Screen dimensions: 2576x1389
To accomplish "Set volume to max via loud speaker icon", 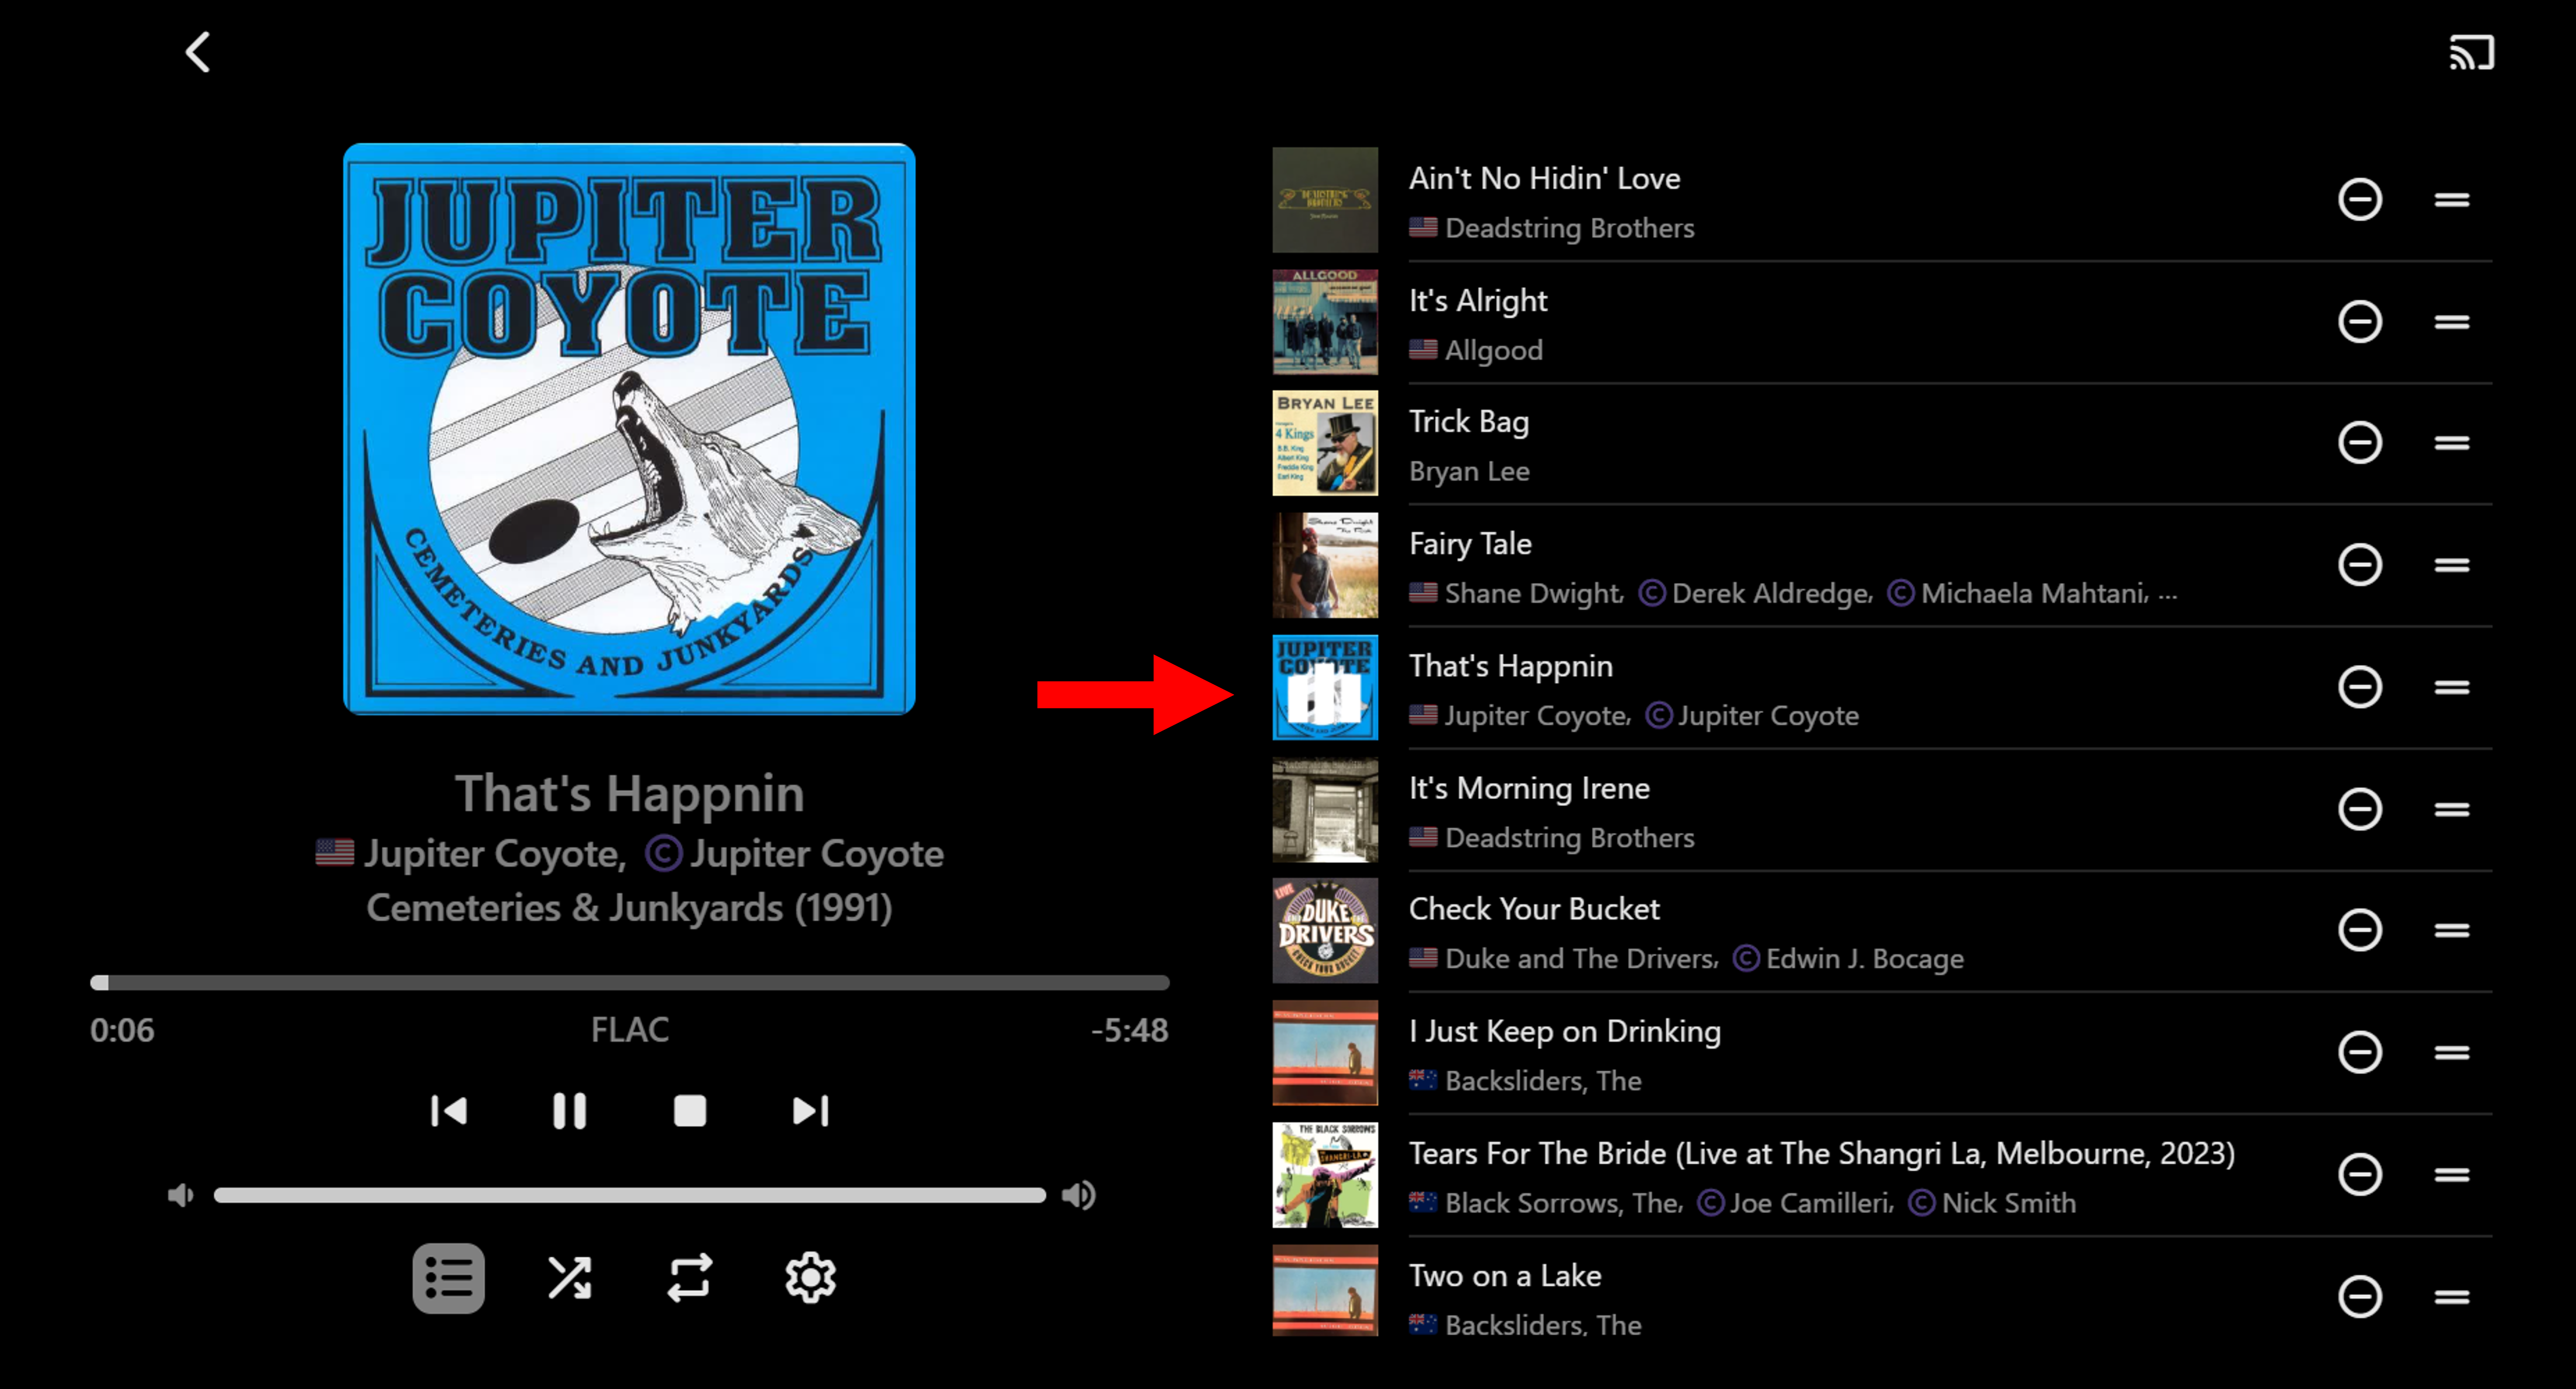I will point(1079,1195).
